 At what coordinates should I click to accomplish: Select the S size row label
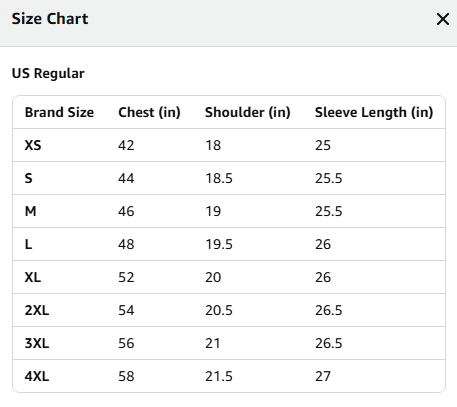(x=29, y=178)
